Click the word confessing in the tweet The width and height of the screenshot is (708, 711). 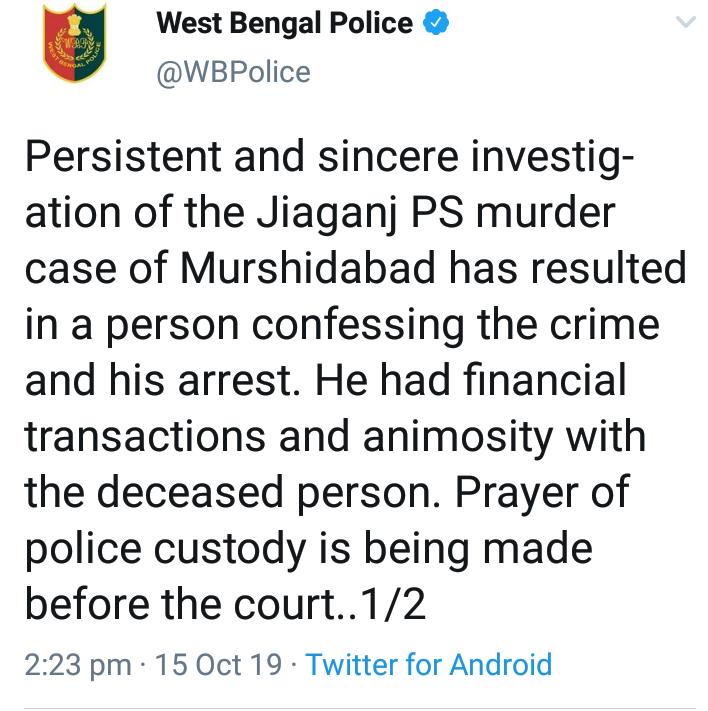pyautogui.click(x=358, y=326)
